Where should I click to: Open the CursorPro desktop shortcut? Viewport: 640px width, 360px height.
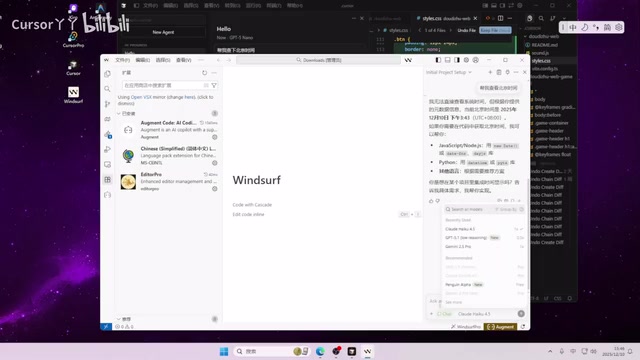pyautogui.click(x=73, y=39)
